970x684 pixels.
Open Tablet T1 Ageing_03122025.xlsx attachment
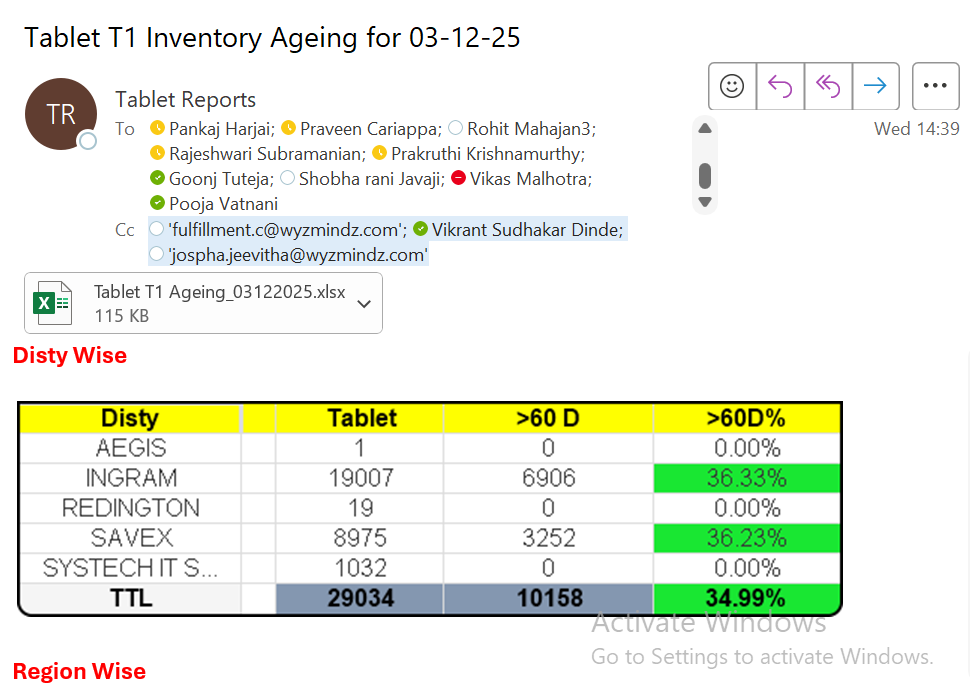click(219, 293)
